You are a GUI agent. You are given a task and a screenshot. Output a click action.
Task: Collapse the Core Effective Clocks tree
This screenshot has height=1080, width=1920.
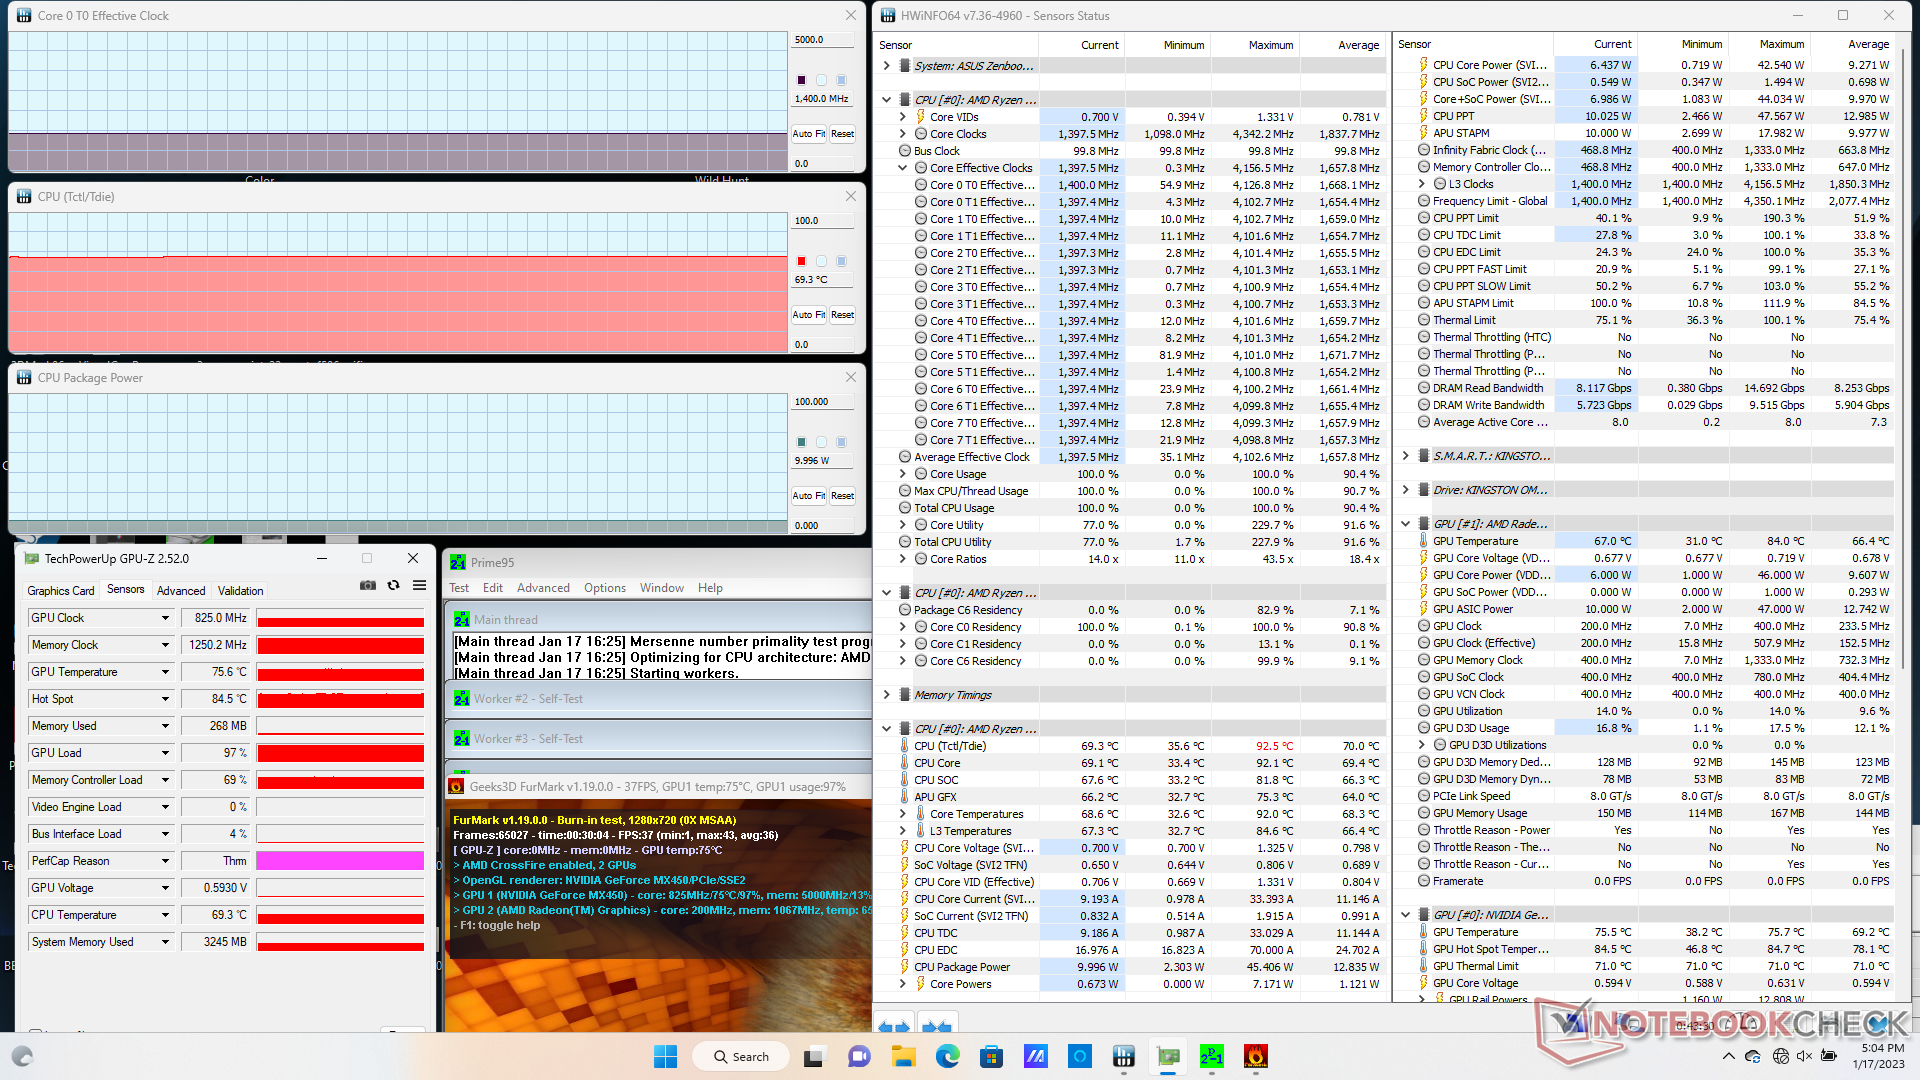[x=902, y=168]
